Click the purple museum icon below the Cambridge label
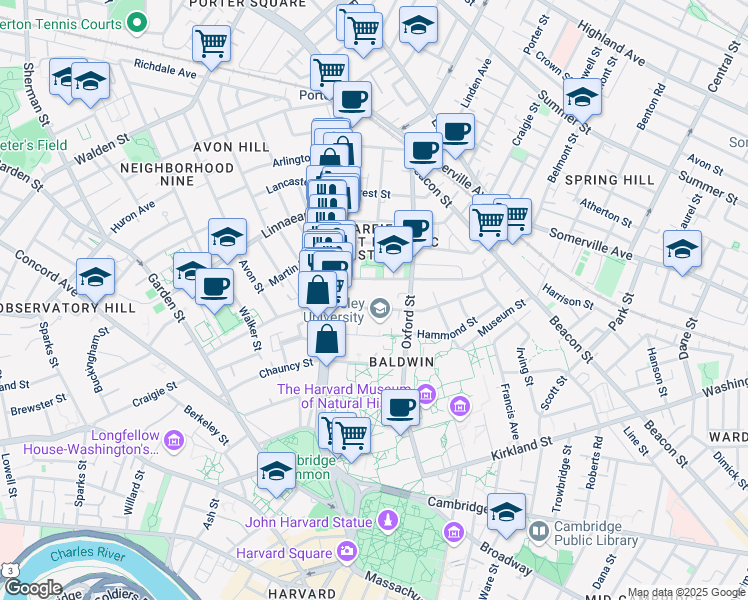This screenshot has height=600, width=748. 454,532
